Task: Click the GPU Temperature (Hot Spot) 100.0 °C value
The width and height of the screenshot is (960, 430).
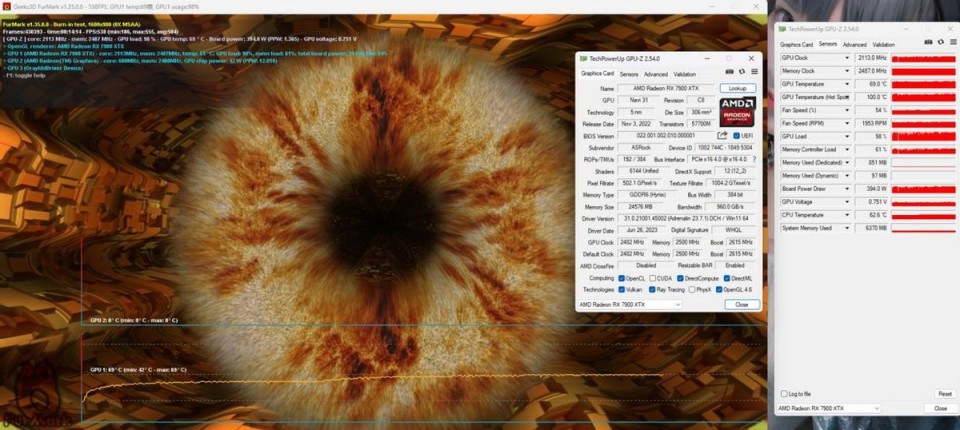Action: click(871, 97)
